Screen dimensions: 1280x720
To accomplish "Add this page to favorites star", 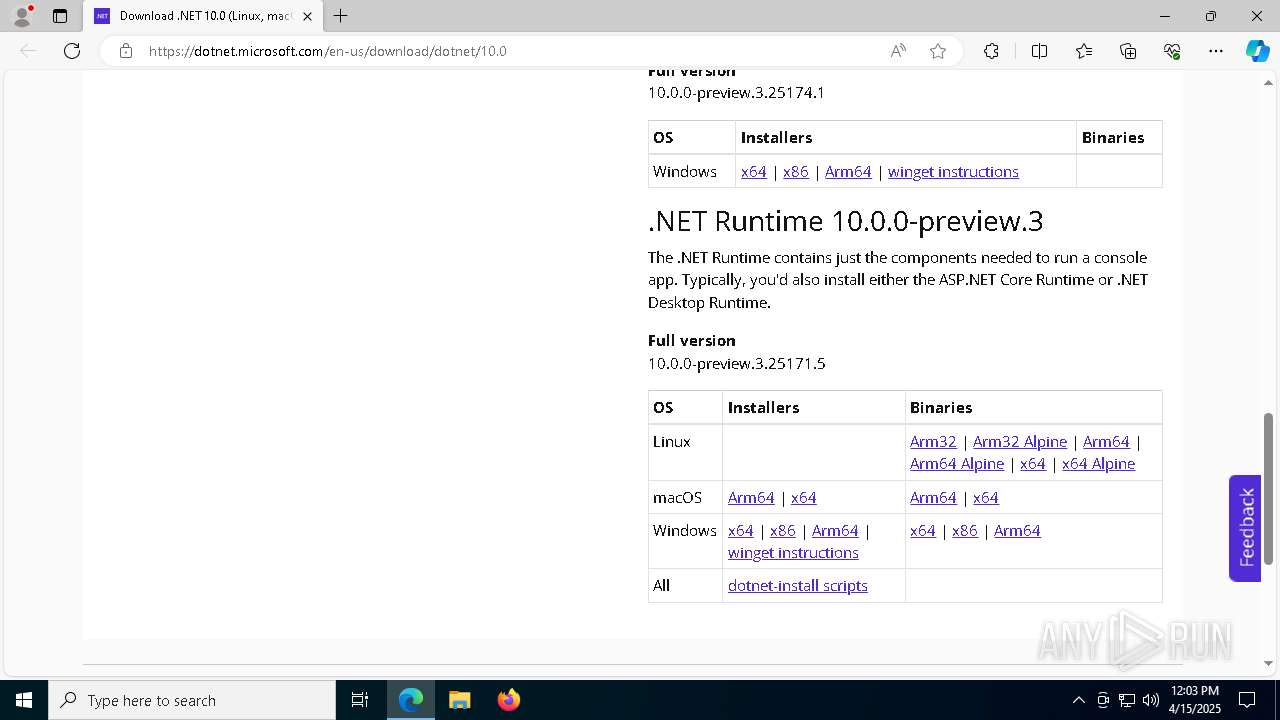I will click(938, 51).
